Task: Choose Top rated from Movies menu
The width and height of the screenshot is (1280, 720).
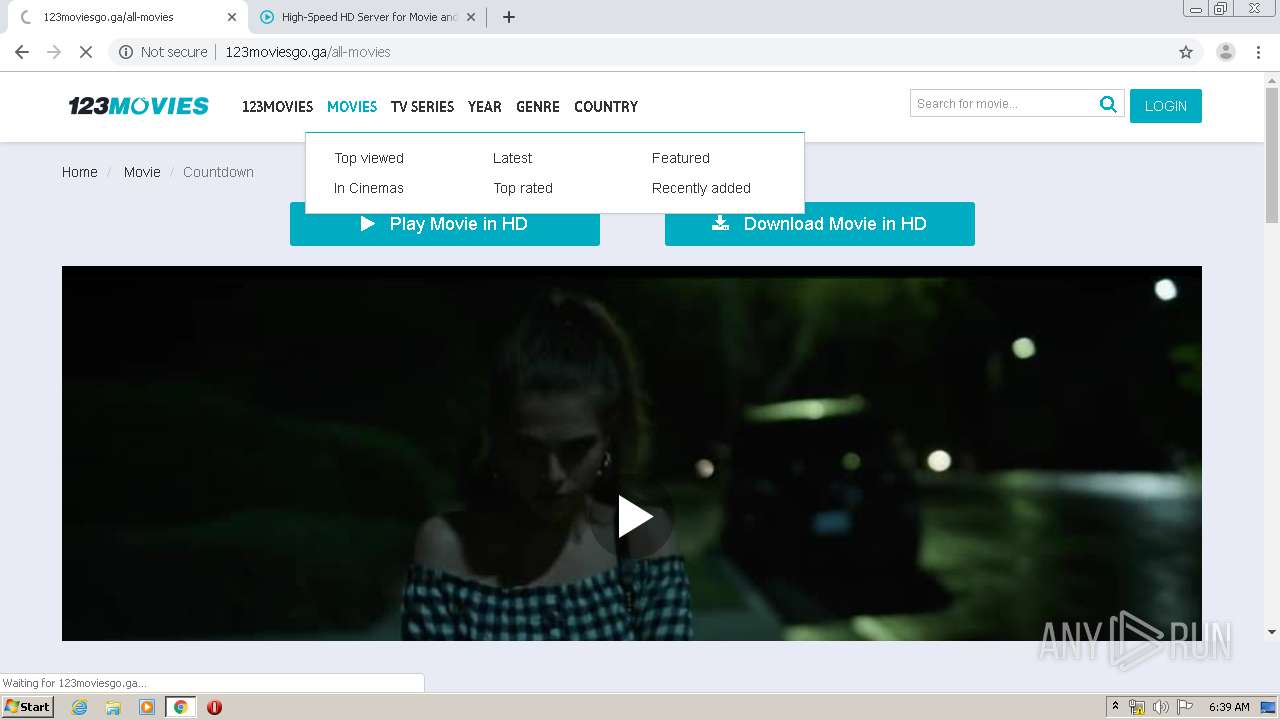Action: [x=523, y=188]
